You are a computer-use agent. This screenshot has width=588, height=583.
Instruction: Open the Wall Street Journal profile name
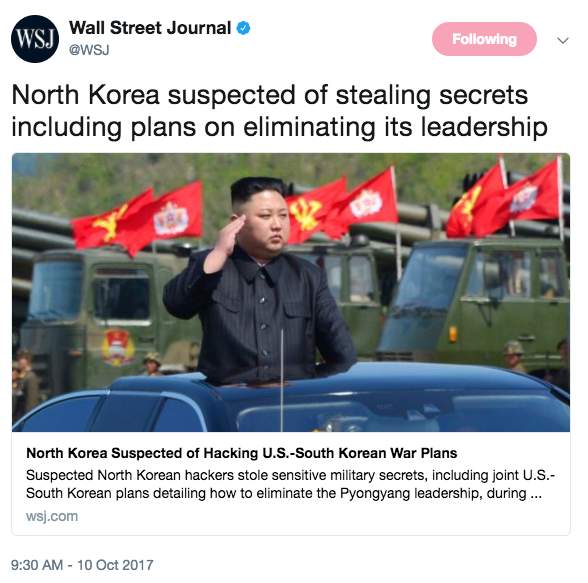point(150,28)
